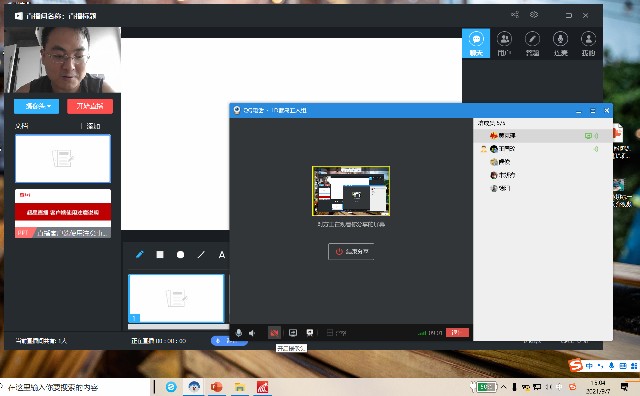Click the share icon beside settings gear

[515, 15]
